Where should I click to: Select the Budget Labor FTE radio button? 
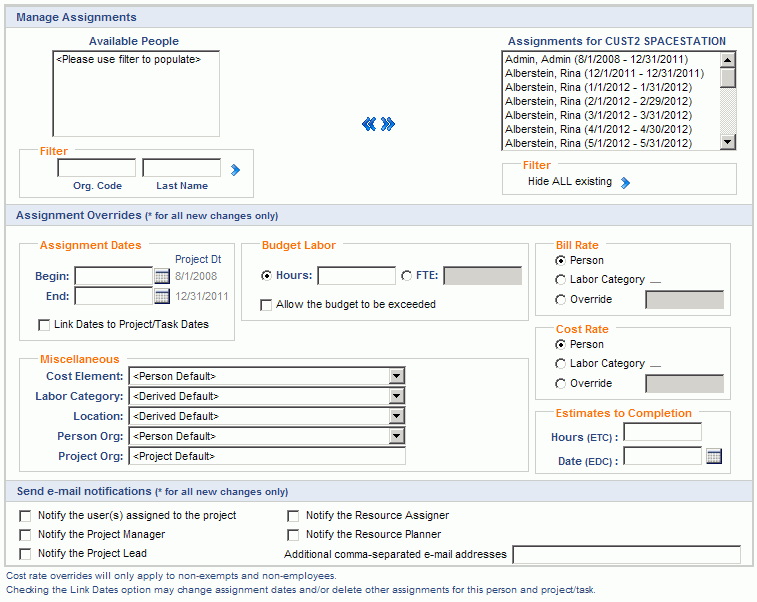click(x=407, y=276)
